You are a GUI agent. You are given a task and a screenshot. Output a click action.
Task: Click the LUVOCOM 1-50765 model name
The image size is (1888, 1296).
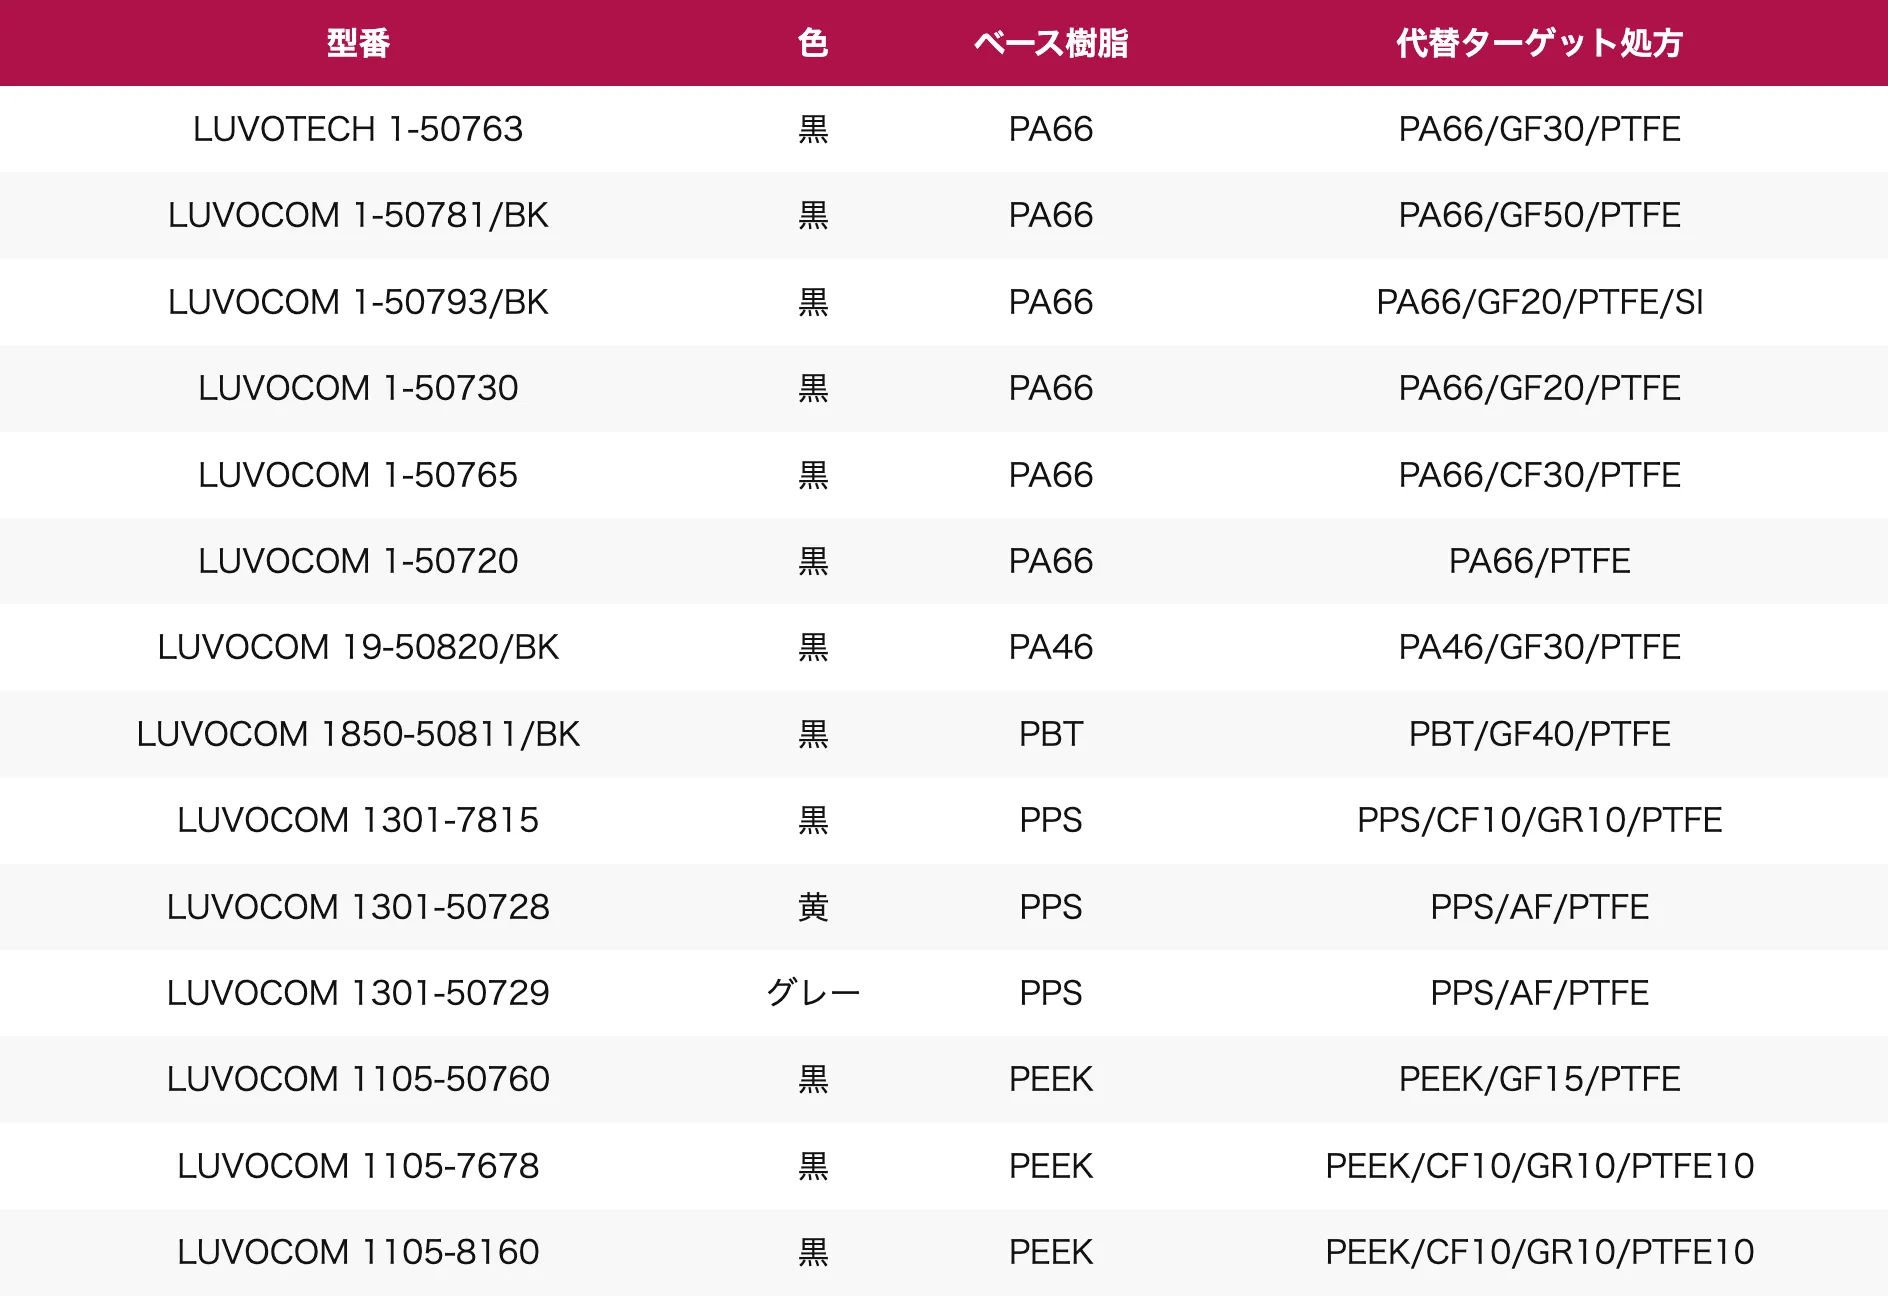pyautogui.click(x=358, y=475)
